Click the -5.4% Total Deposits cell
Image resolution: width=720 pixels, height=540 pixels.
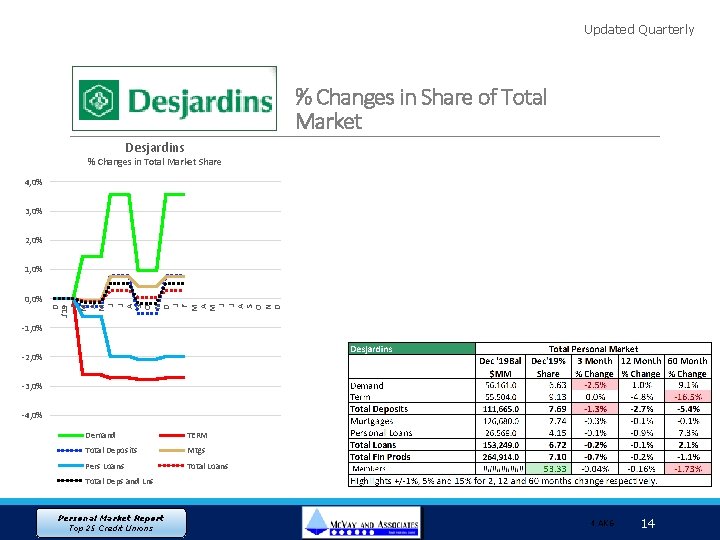click(x=687, y=409)
